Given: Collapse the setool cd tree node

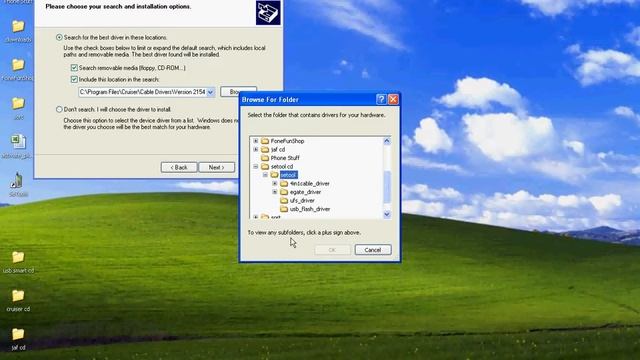Looking at the screenshot, I should coord(256,167).
